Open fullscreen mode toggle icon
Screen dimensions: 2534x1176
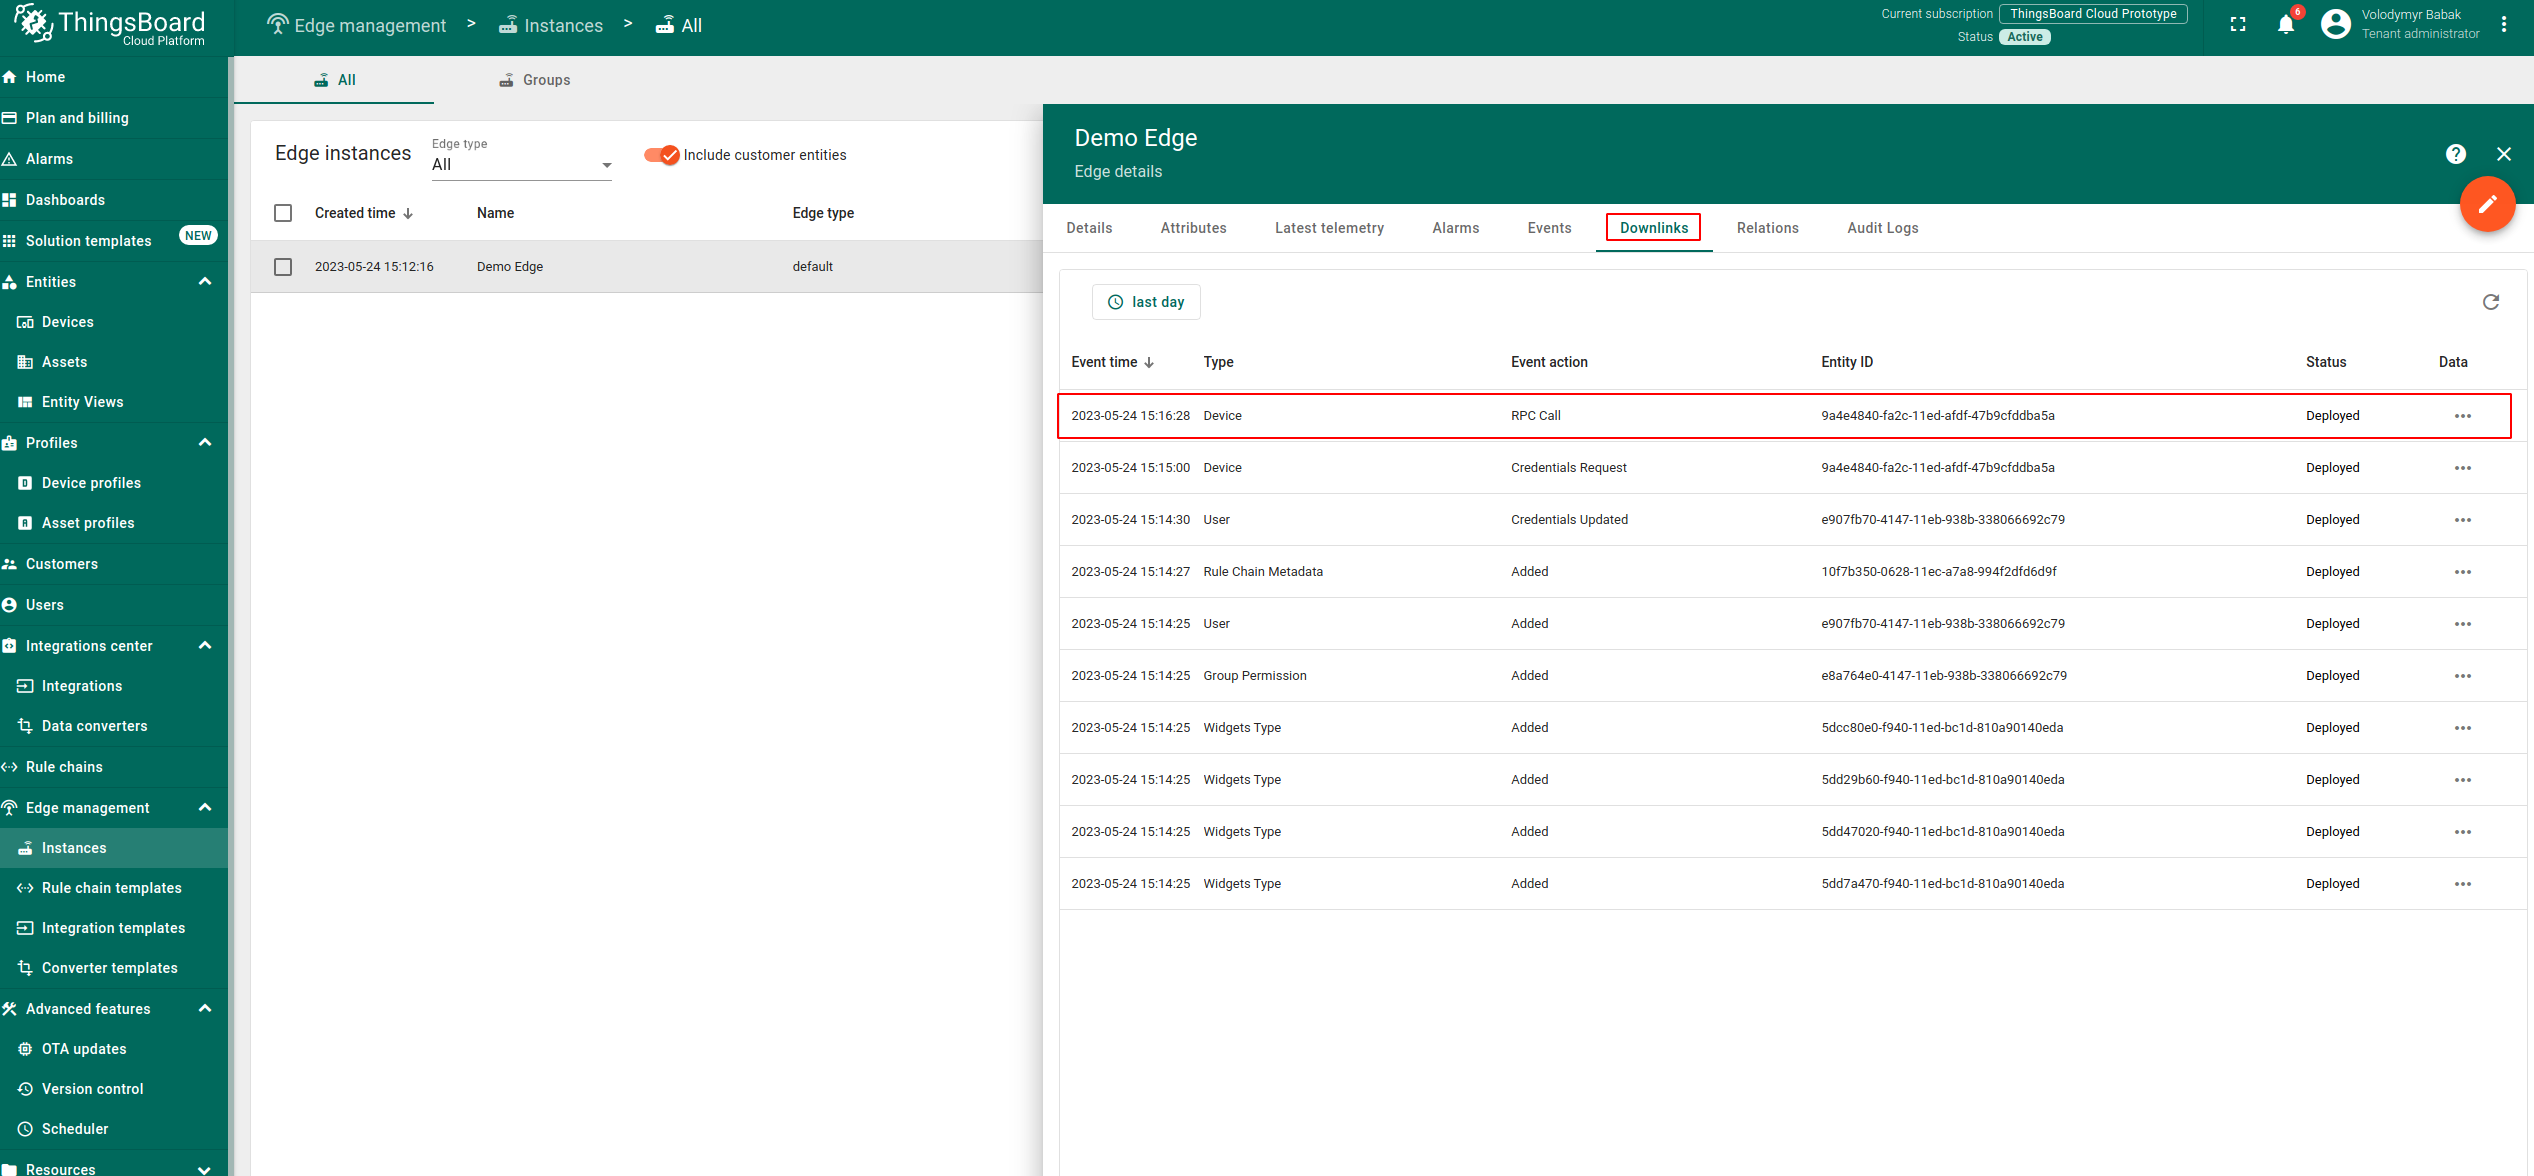2238,24
